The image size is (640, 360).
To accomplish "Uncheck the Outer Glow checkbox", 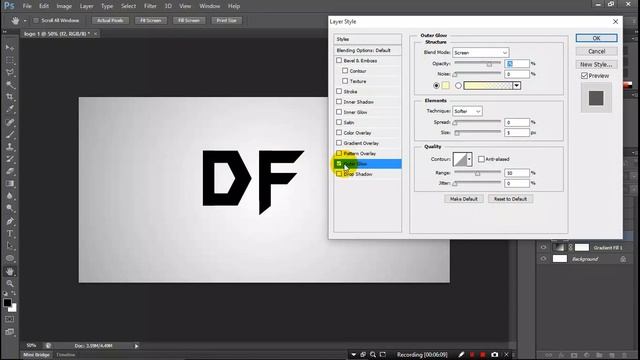I will [339, 163].
